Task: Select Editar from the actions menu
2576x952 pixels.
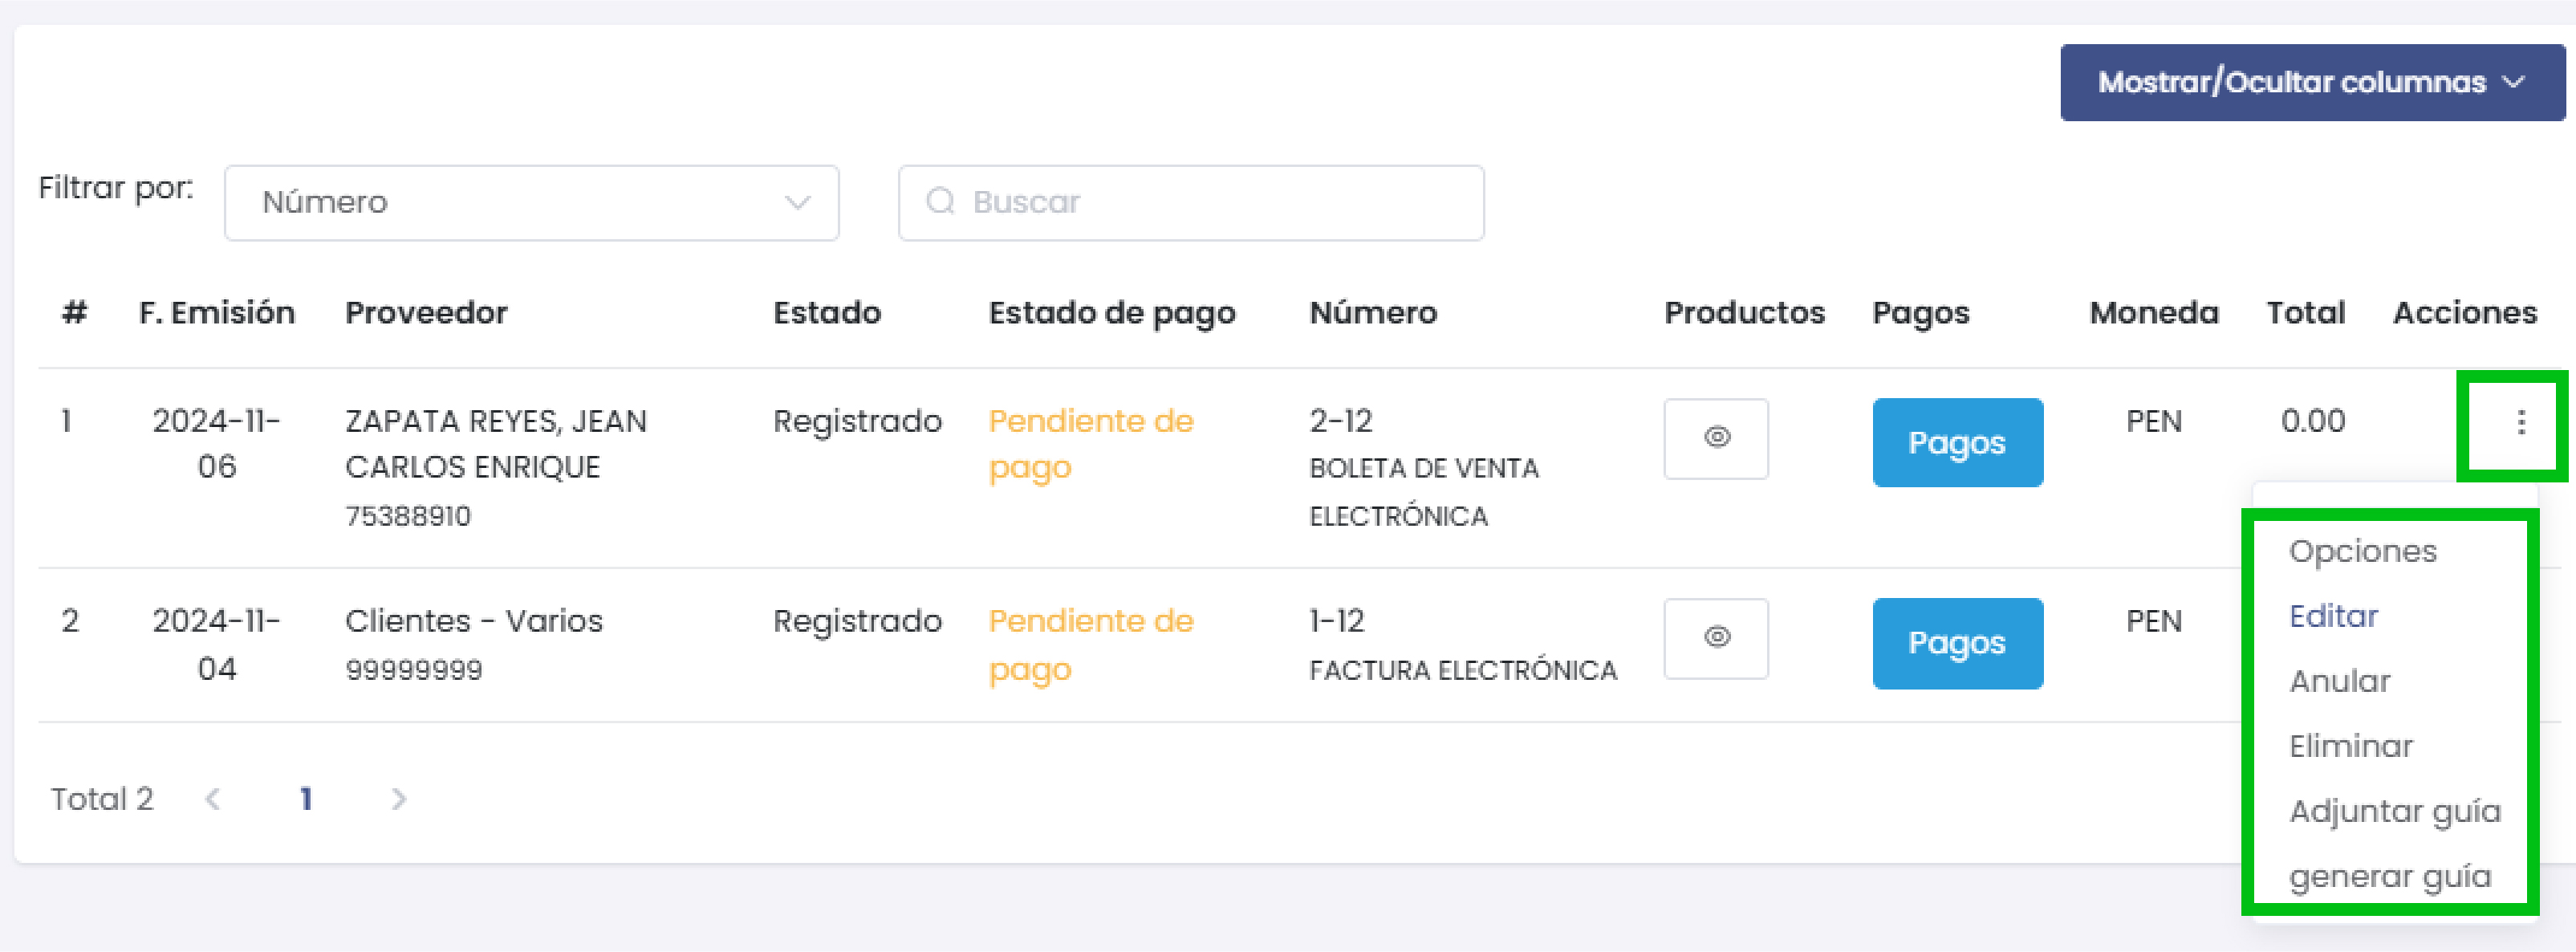Action: (x=2333, y=615)
